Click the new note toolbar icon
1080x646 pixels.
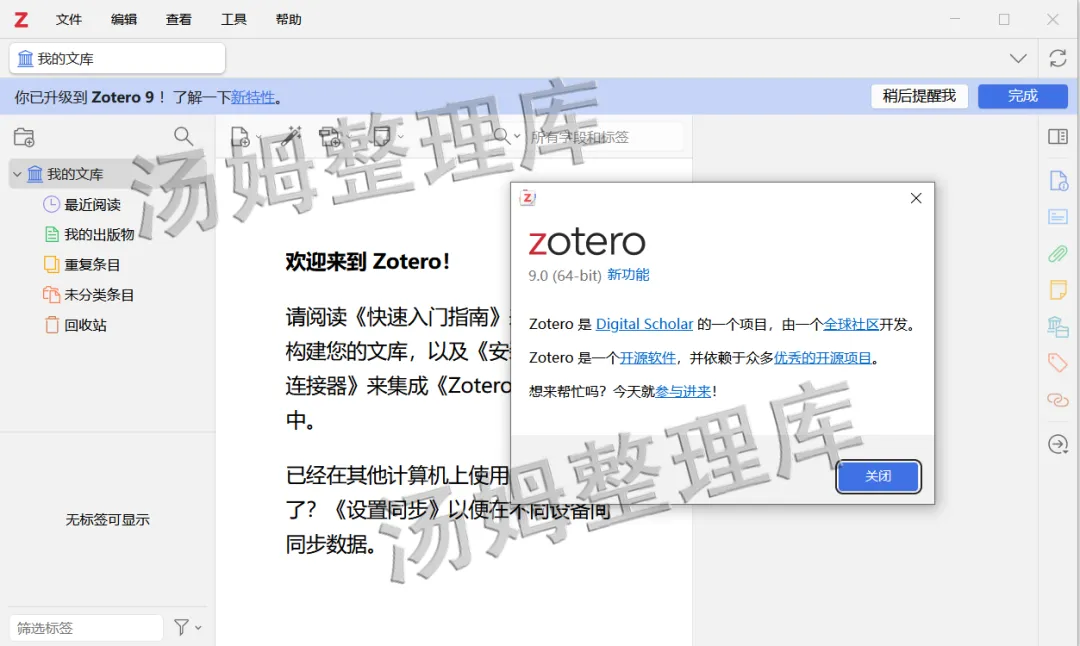[x=382, y=136]
